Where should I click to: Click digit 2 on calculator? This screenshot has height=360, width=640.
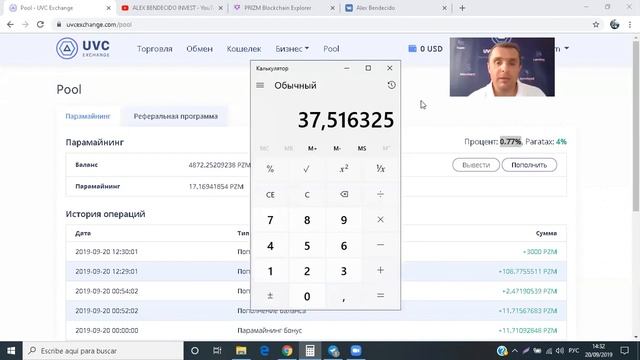(x=307, y=271)
